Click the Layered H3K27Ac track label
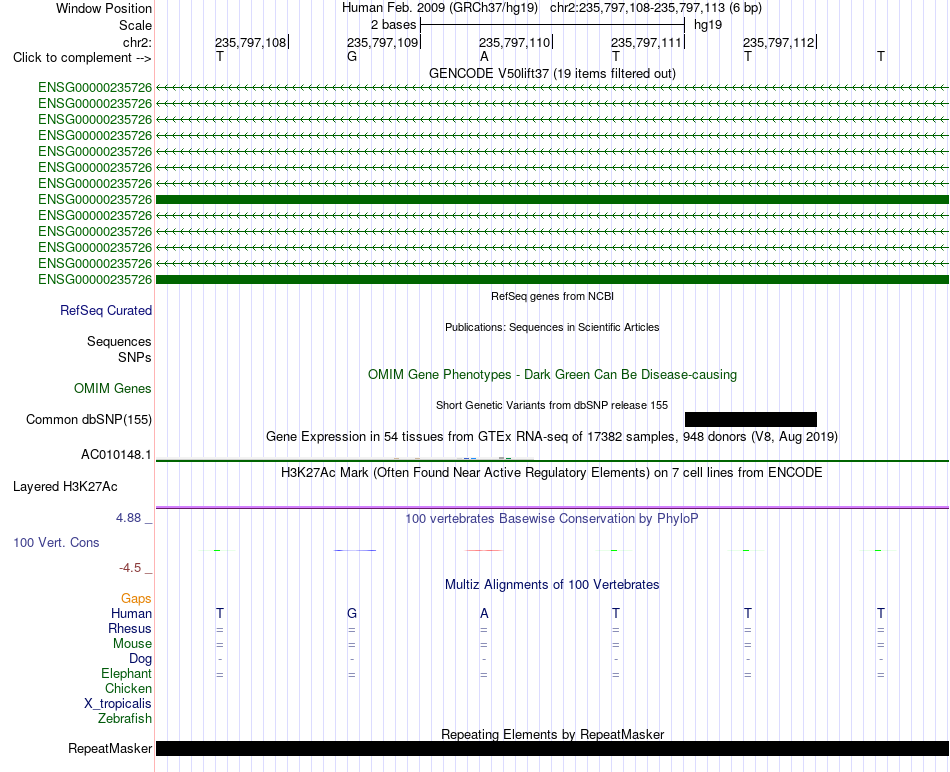The width and height of the screenshot is (950, 772). (65, 487)
